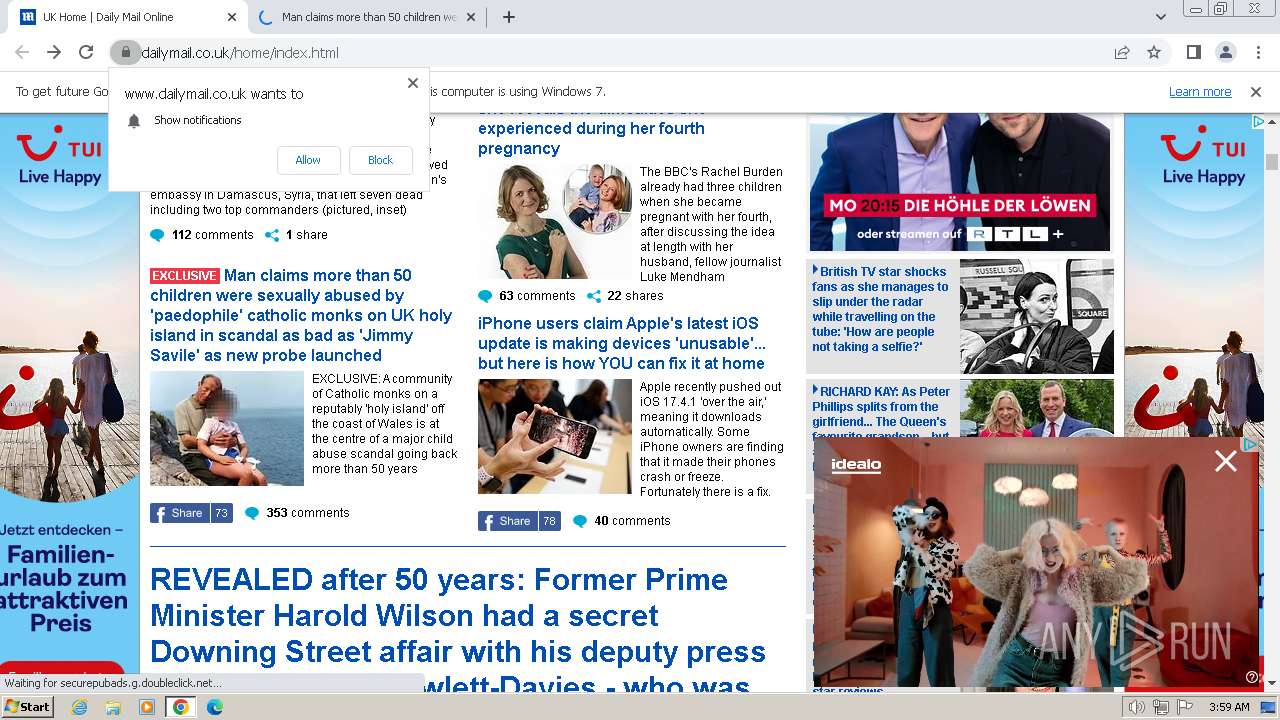This screenshot has height=720, width=1280.
Task: Open the Chrome profile menu
Action: click(1225, 52)
